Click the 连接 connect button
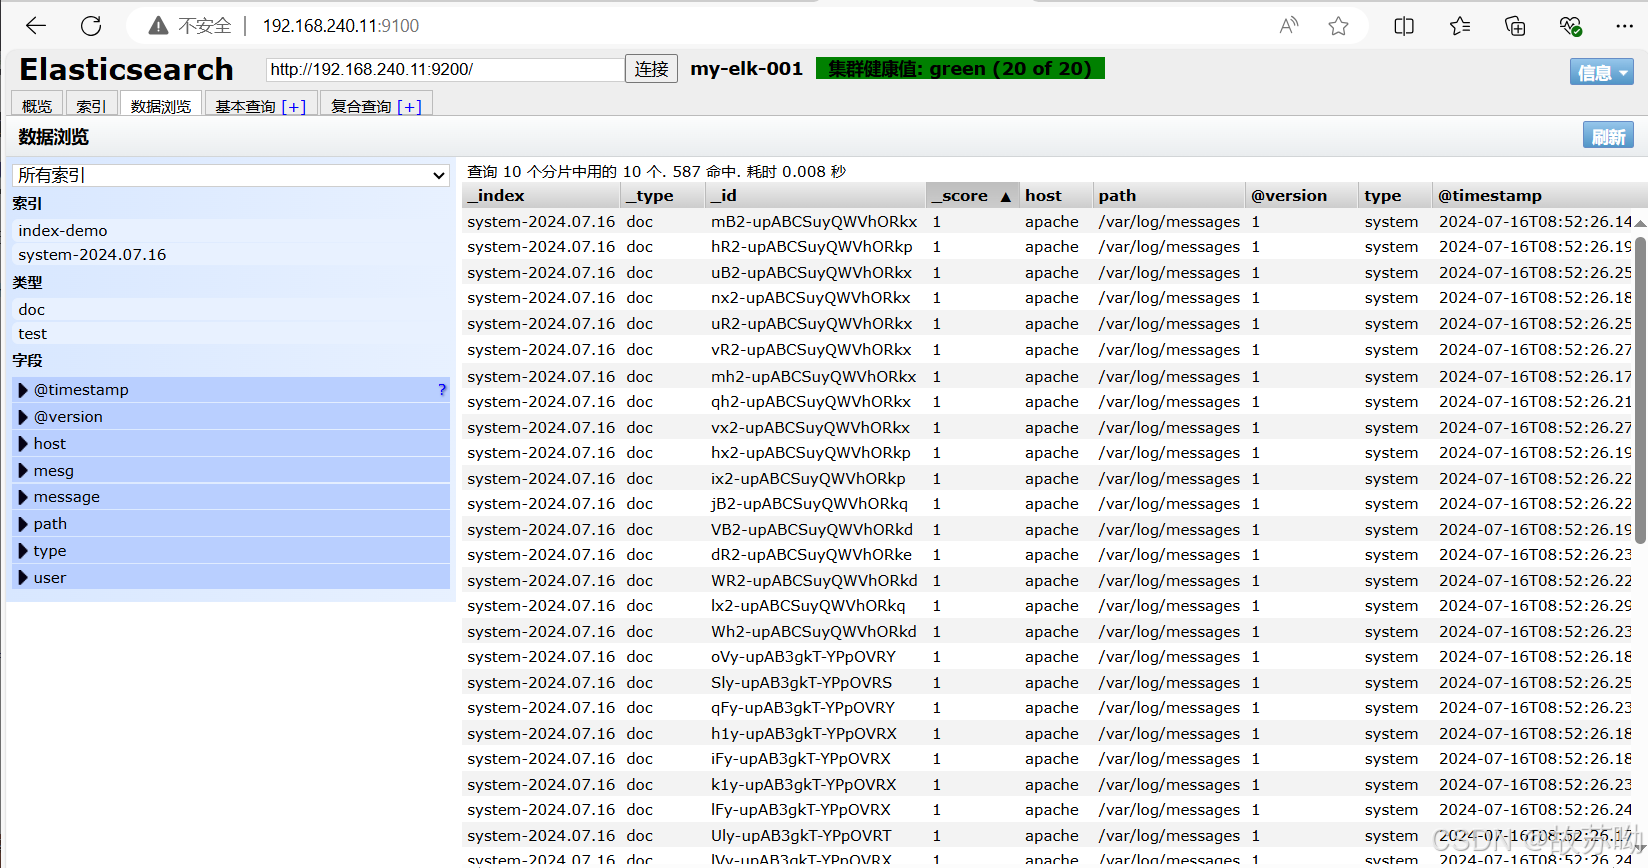The width and height of the screenshot is (1648, 868). coord(651,69)
